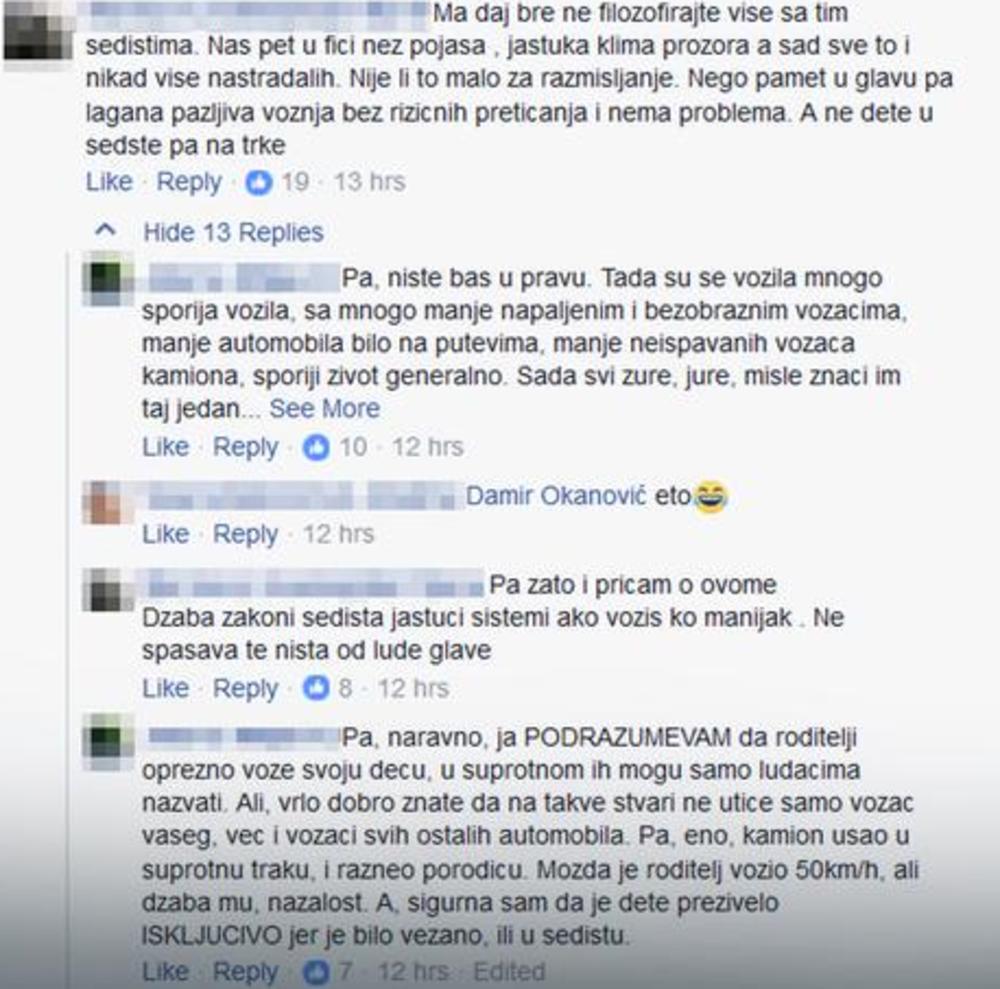1000x989 pixels.
Task: Click the thumbs-up icon with 10 likes
Action: click(316, 447)
